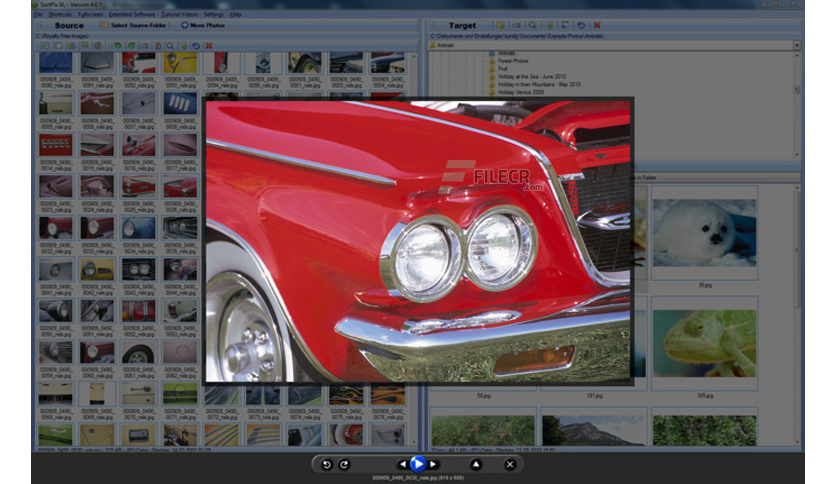Select source thumbnail 000909_0489_0093_nals.jpg
This screenshot has width=836, height=484.
point(180,63)
